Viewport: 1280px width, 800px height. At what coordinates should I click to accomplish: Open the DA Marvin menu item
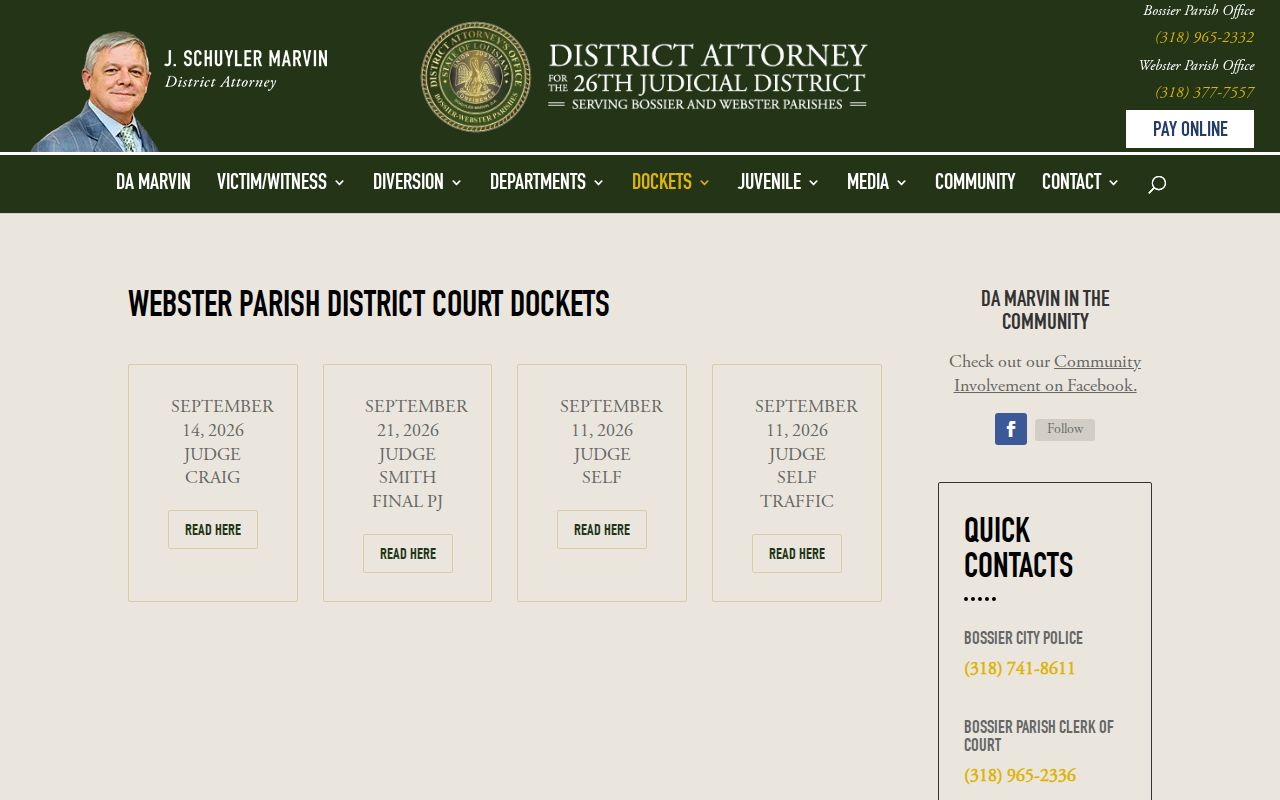153,182
